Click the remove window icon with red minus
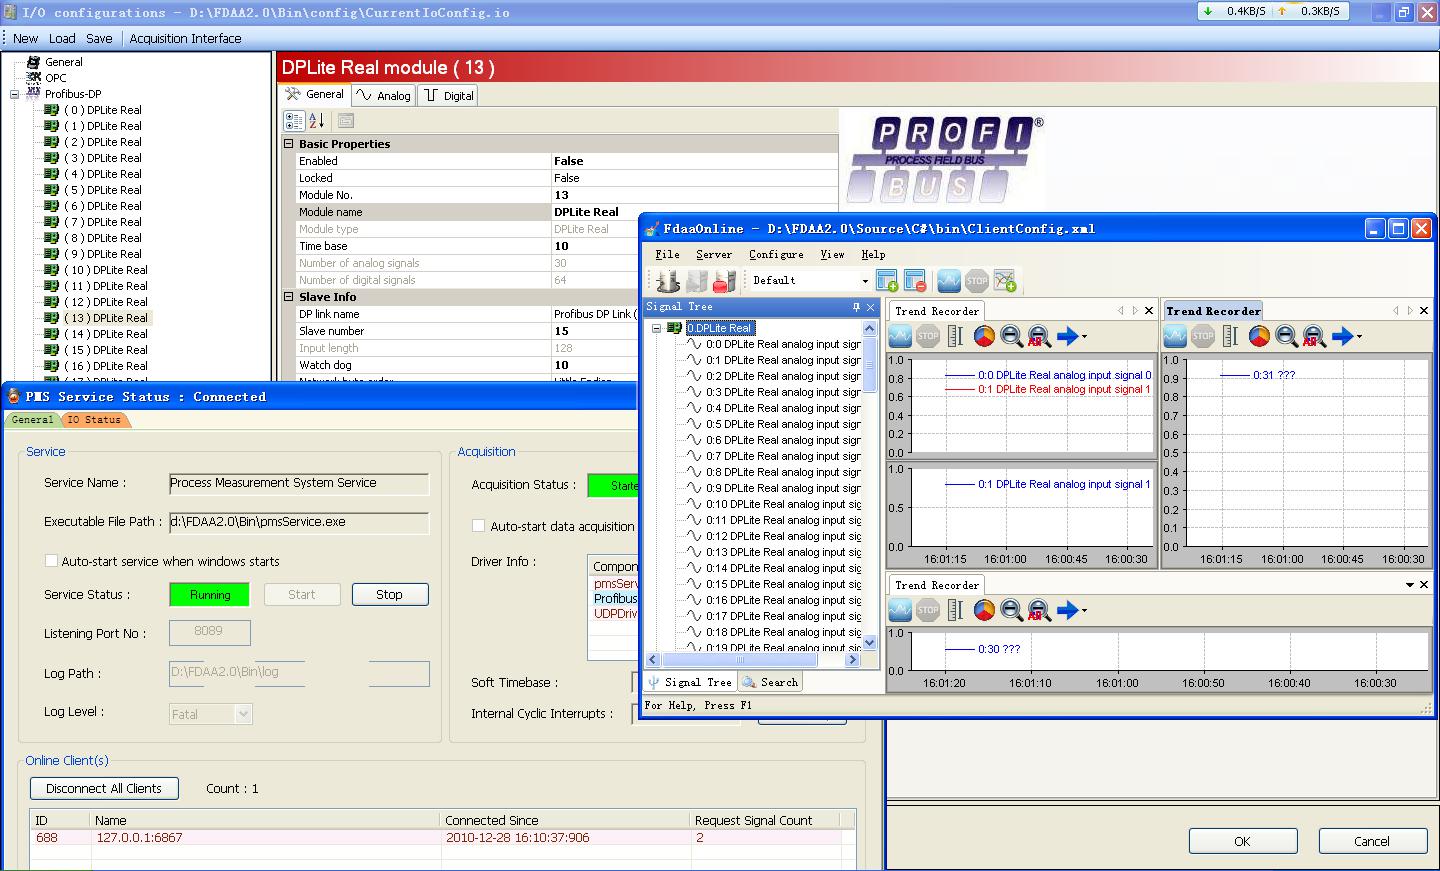 tap(914, 281)
